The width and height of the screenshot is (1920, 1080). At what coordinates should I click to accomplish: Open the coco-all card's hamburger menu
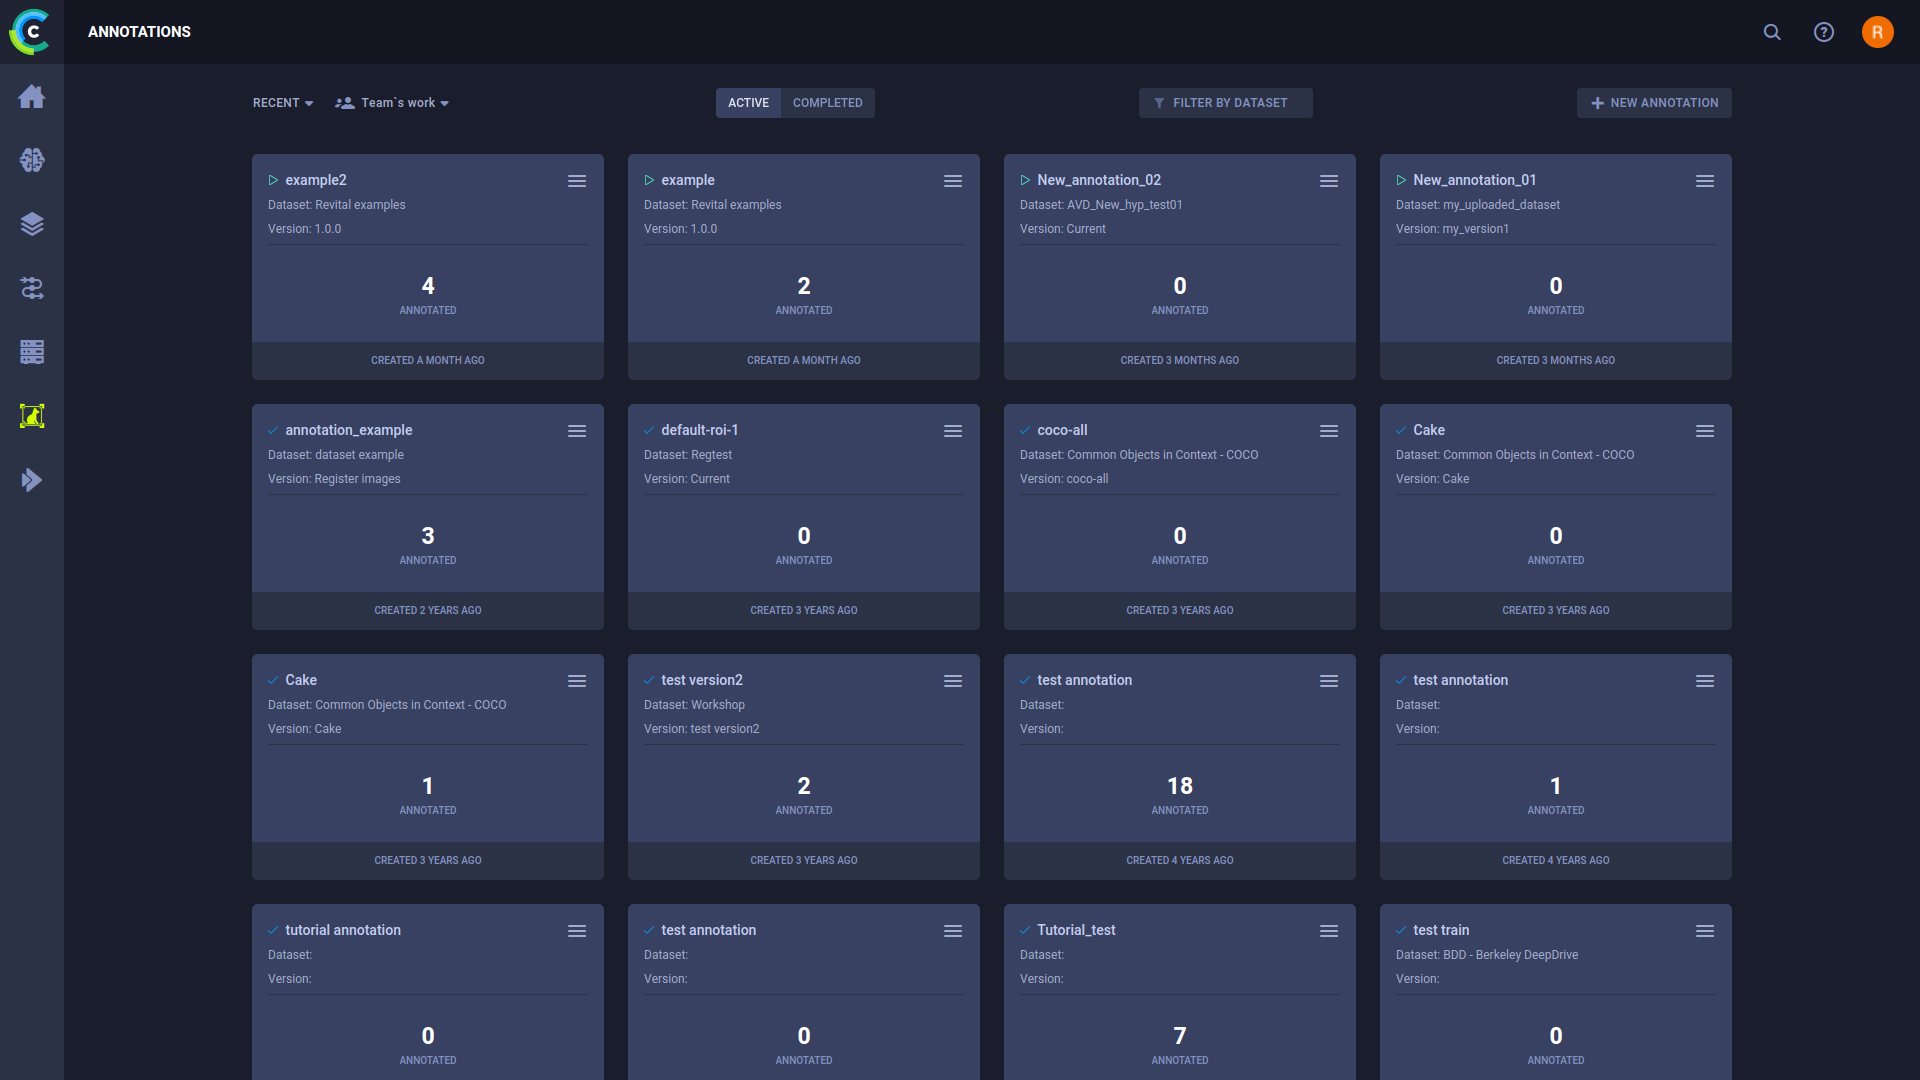coord(1329,431)
